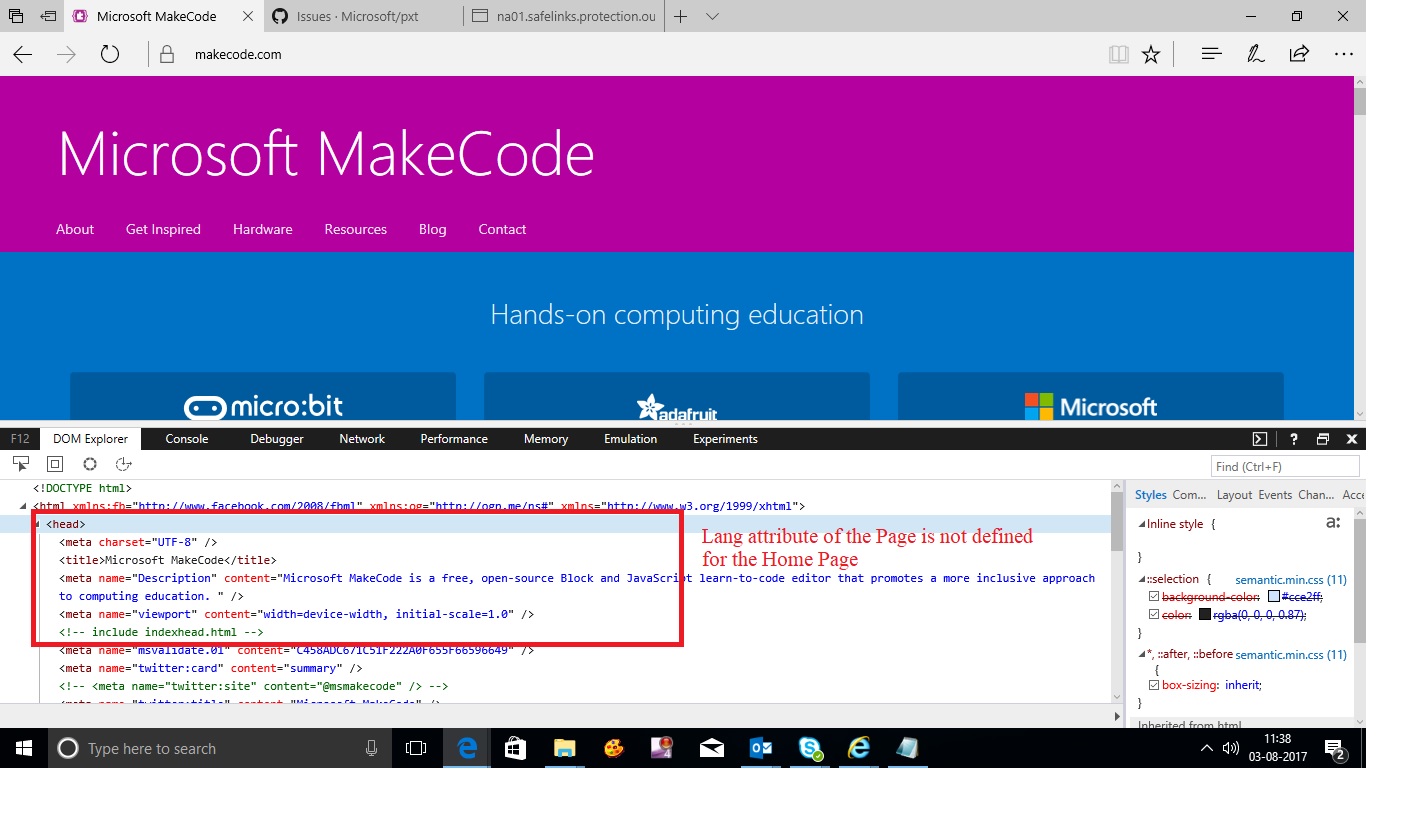Click the undock DevTools window icon

pos(1323,438)
